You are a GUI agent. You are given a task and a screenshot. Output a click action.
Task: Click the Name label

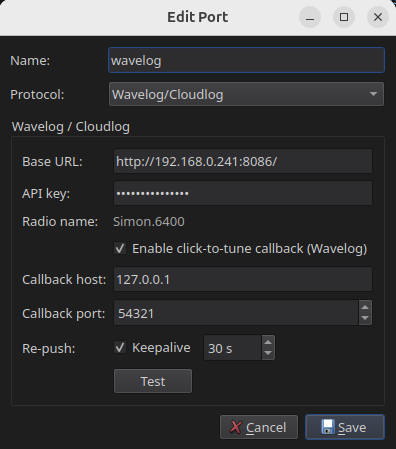(x=30, y=61)
